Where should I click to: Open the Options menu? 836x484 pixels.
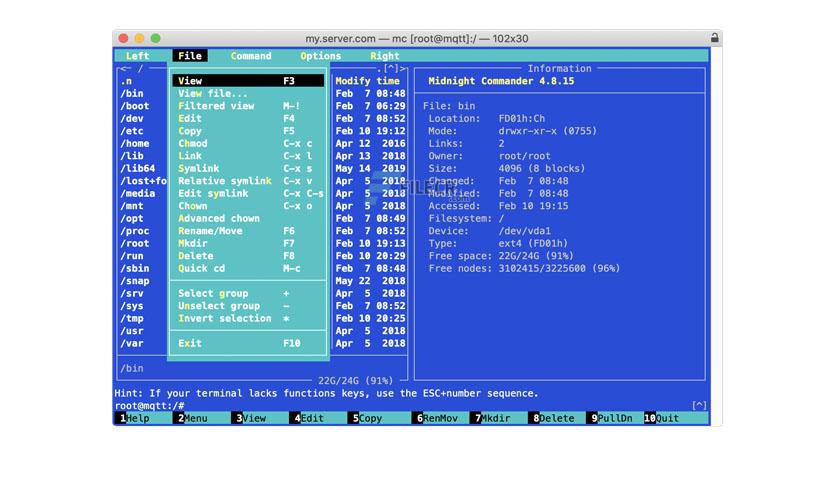point(320,56)
